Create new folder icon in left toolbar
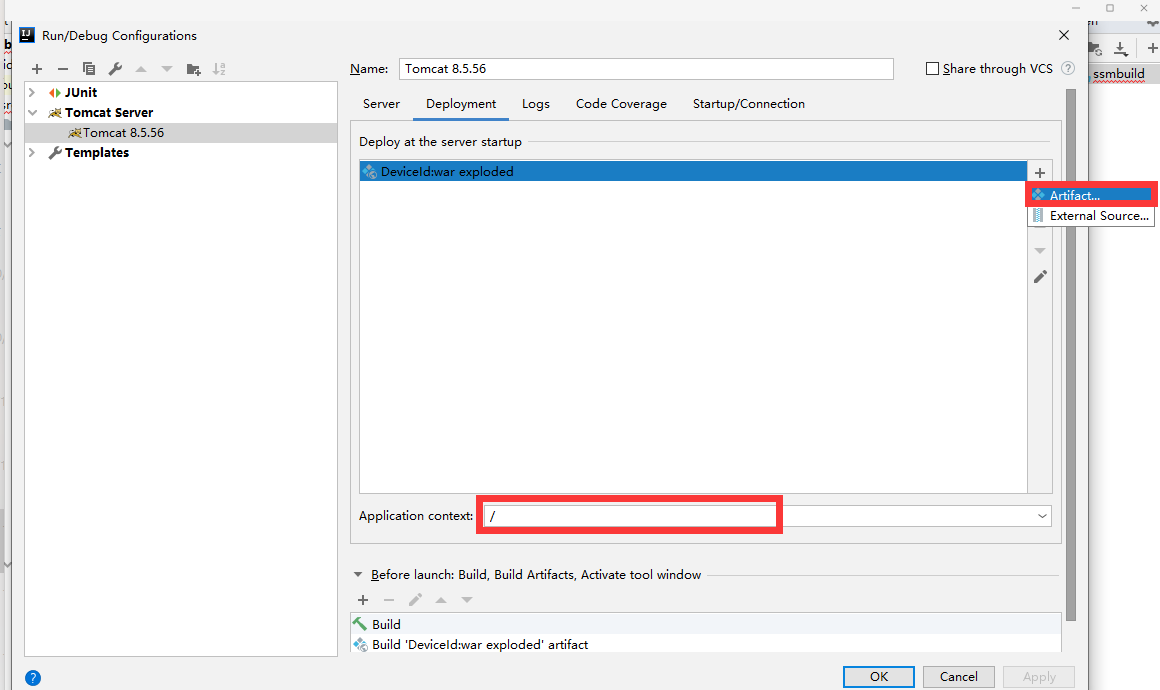 tap(193, 69)
